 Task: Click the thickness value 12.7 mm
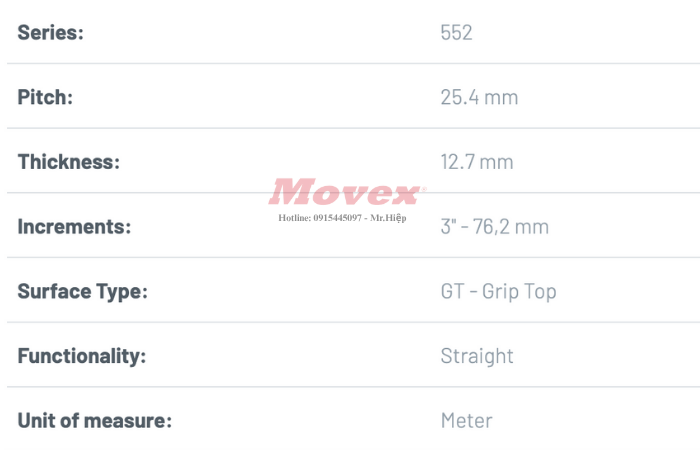coord(476,162)
